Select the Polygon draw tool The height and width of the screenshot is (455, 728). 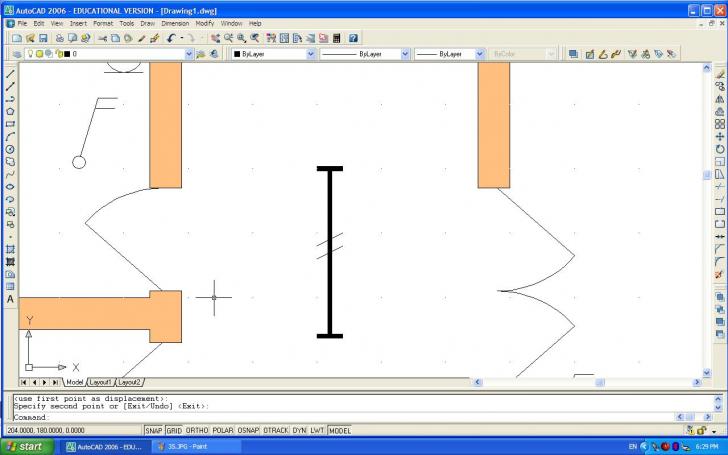click(x=10, y=111)
